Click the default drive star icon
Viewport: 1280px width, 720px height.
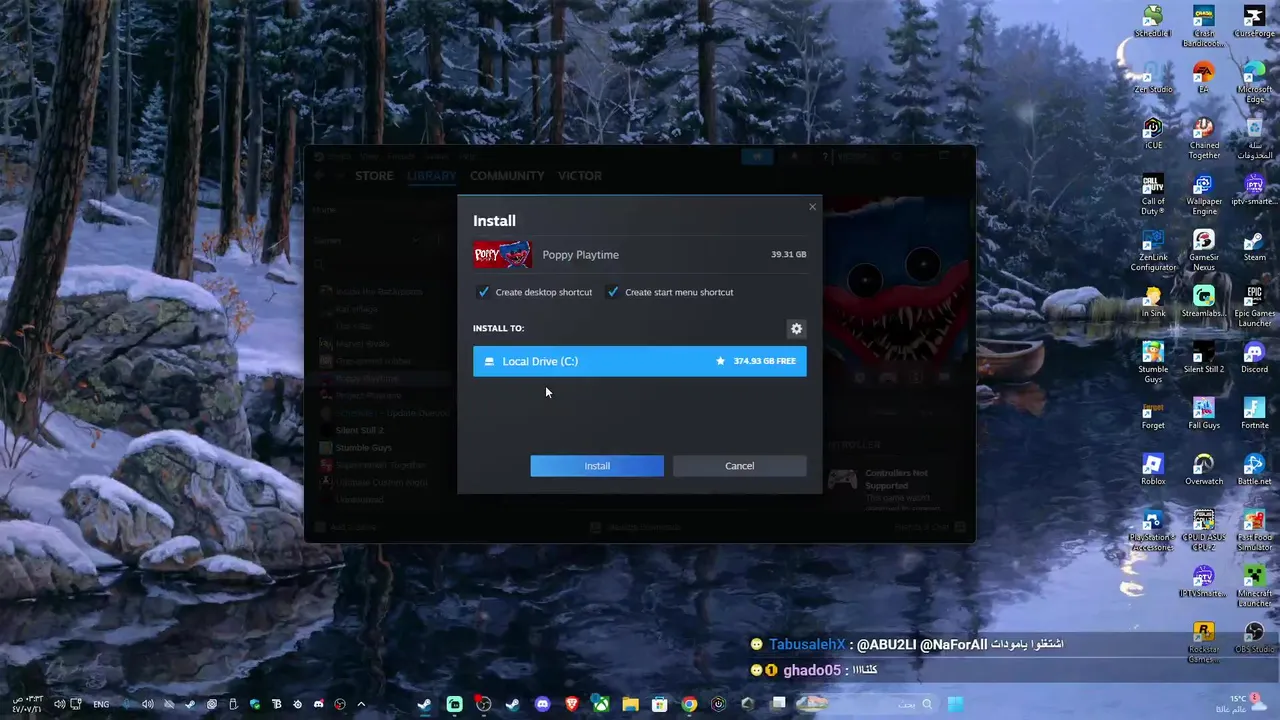(720, 361)
